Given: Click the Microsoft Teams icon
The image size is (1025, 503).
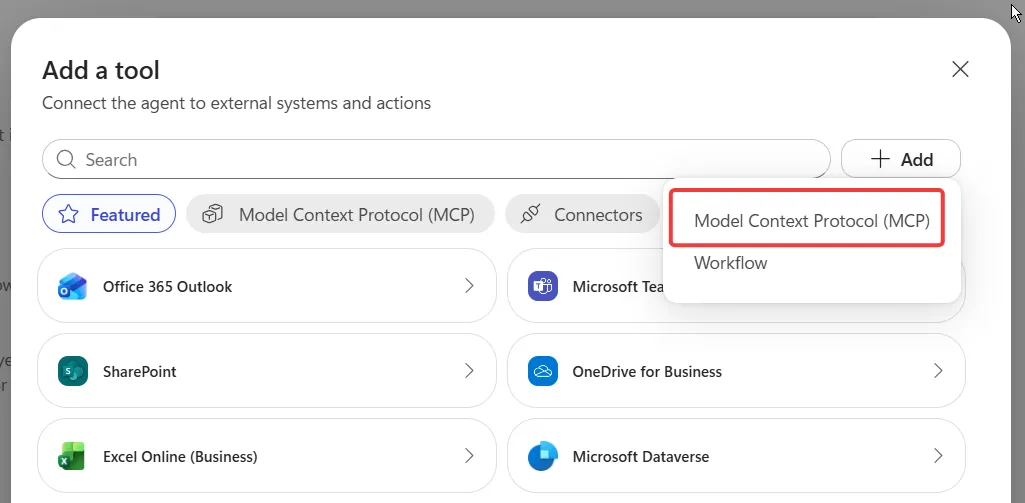Looking at the screenshot, I should (543, 286).
